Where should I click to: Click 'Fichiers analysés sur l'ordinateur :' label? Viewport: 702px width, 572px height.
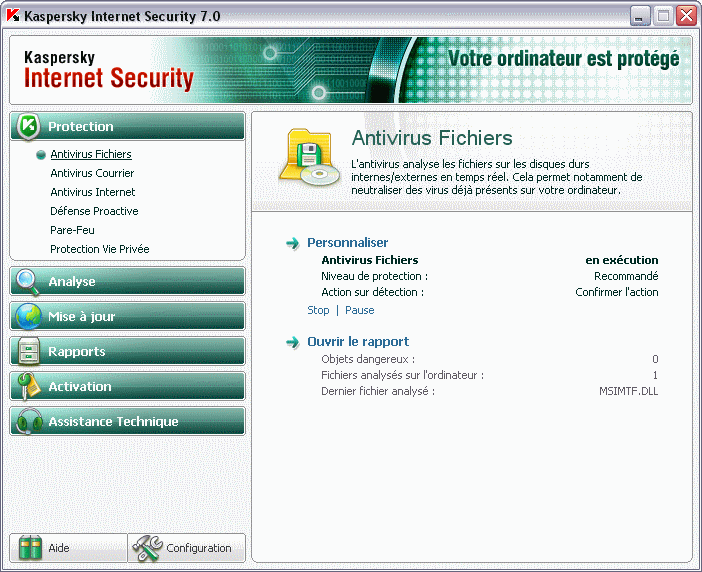pos(402,375)
